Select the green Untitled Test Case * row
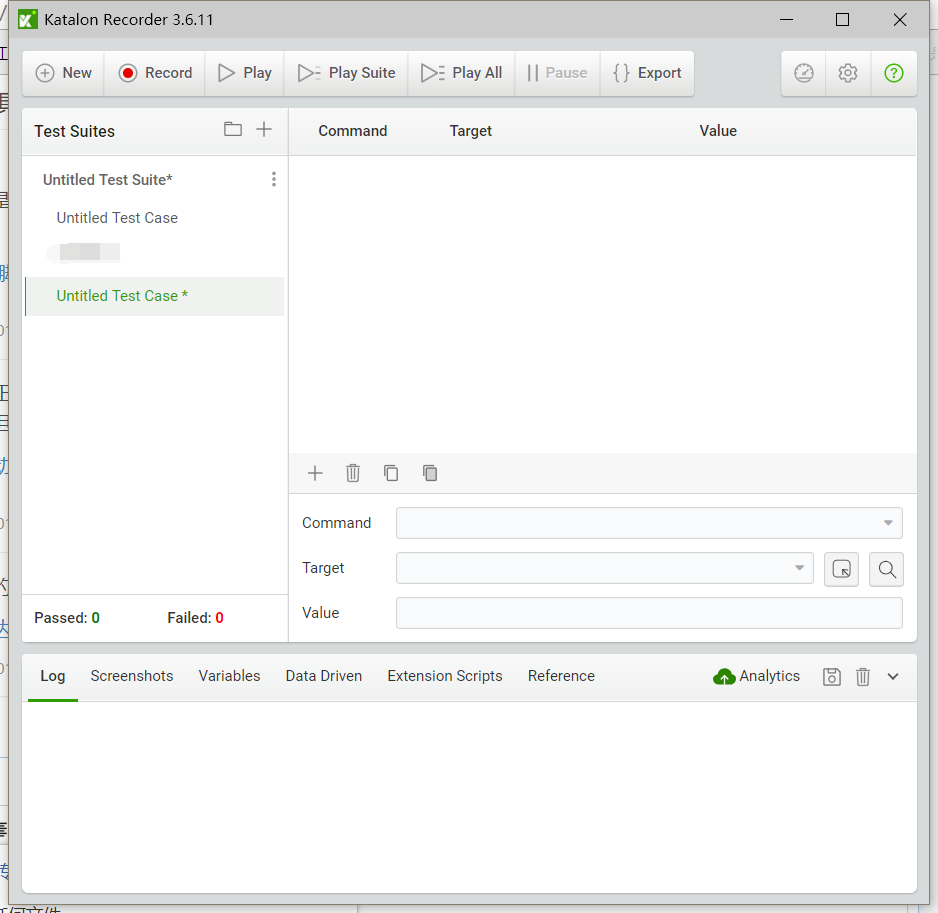Viewport: 938px width, 913px height. tap(154, 296)
